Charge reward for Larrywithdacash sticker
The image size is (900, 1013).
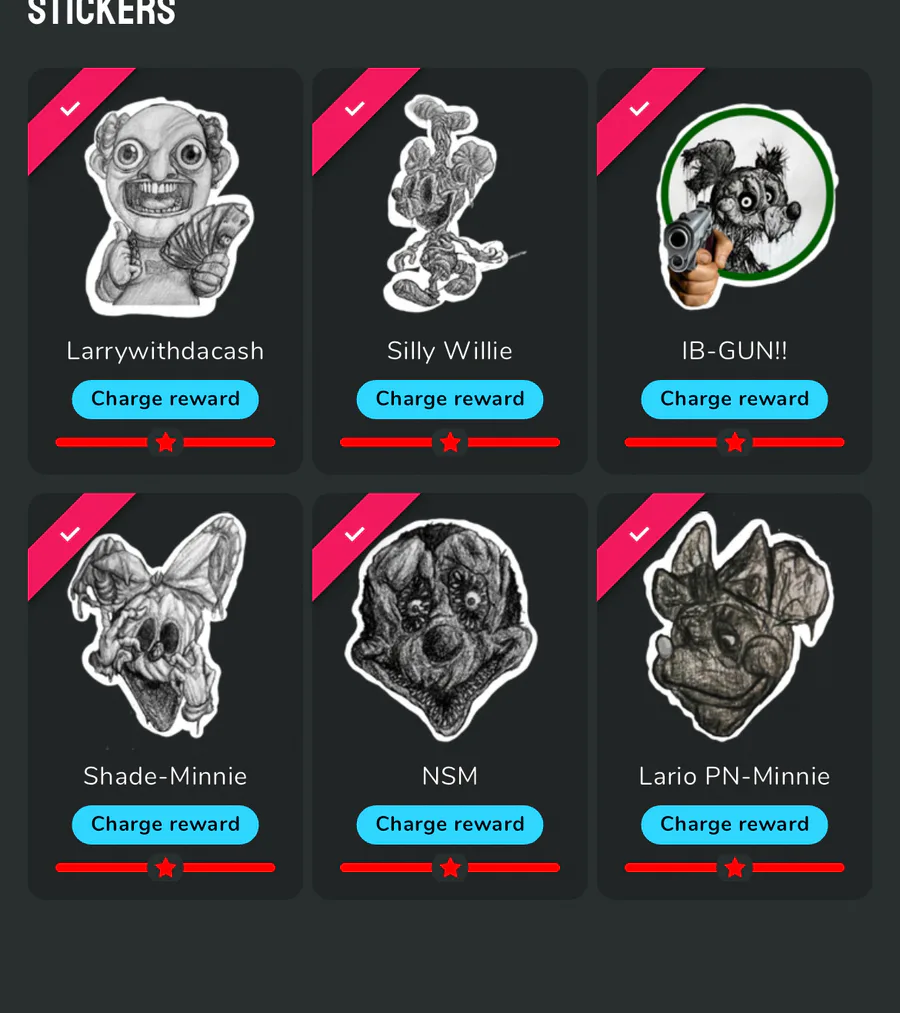pos(165,399)
